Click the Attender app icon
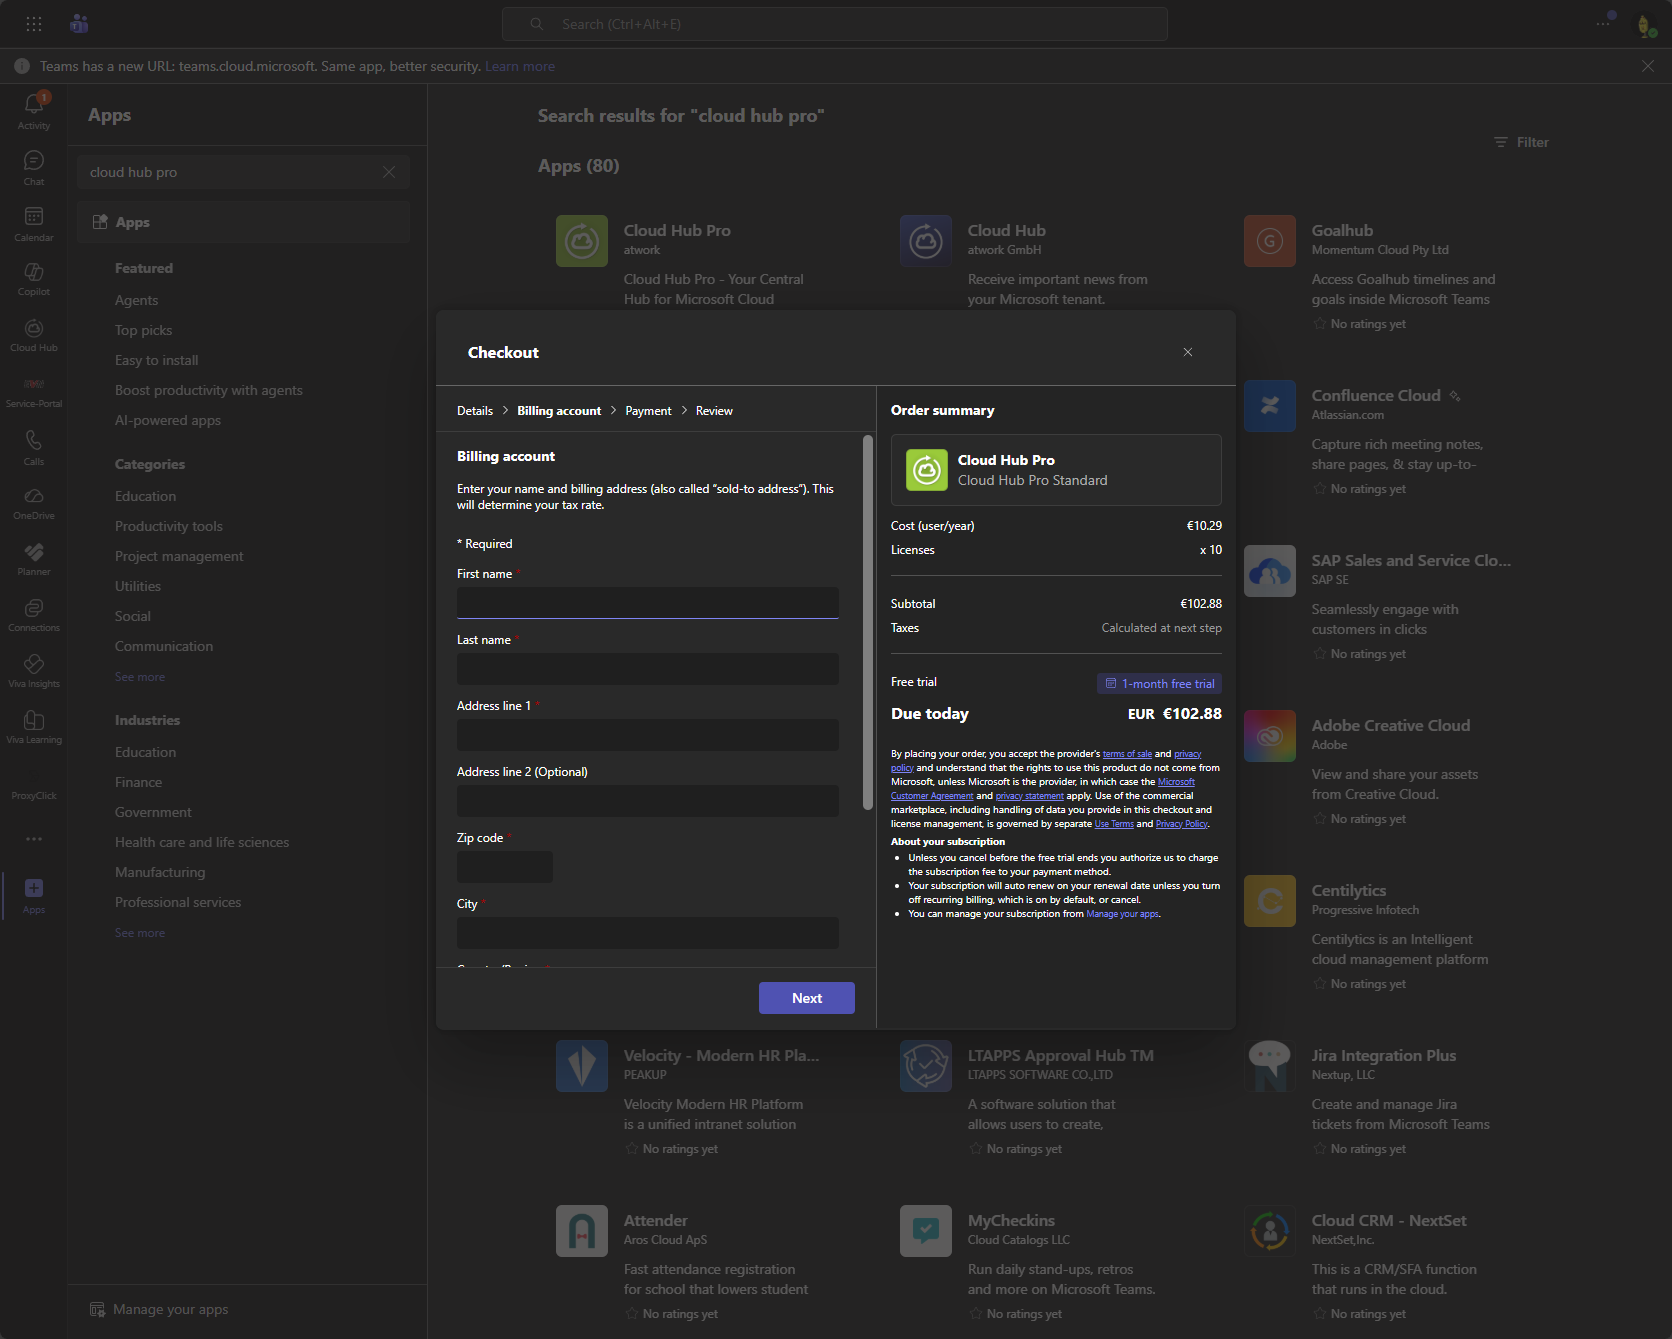Screen dimensions: 1672x1339 [x=582, y=1231]
